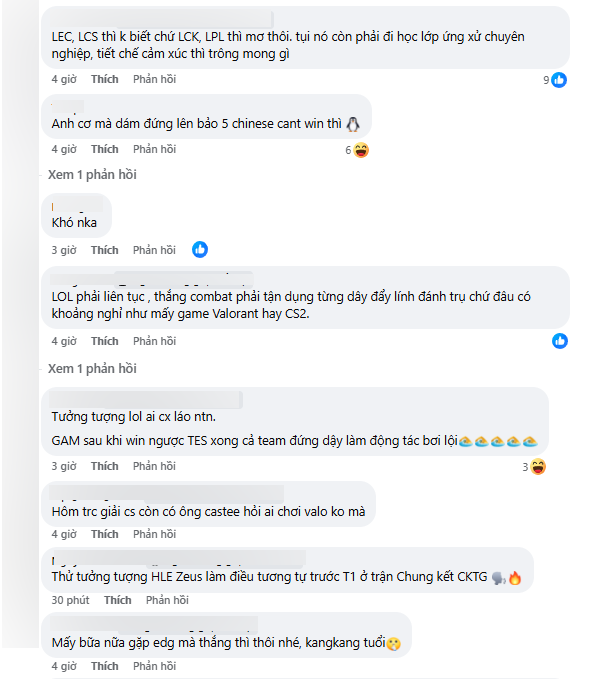The width and height of the screenshot is (607, 679).
Task: Click the like reaction icon on the Valorant hay CS2 comment
Action: tap(560, 341)
